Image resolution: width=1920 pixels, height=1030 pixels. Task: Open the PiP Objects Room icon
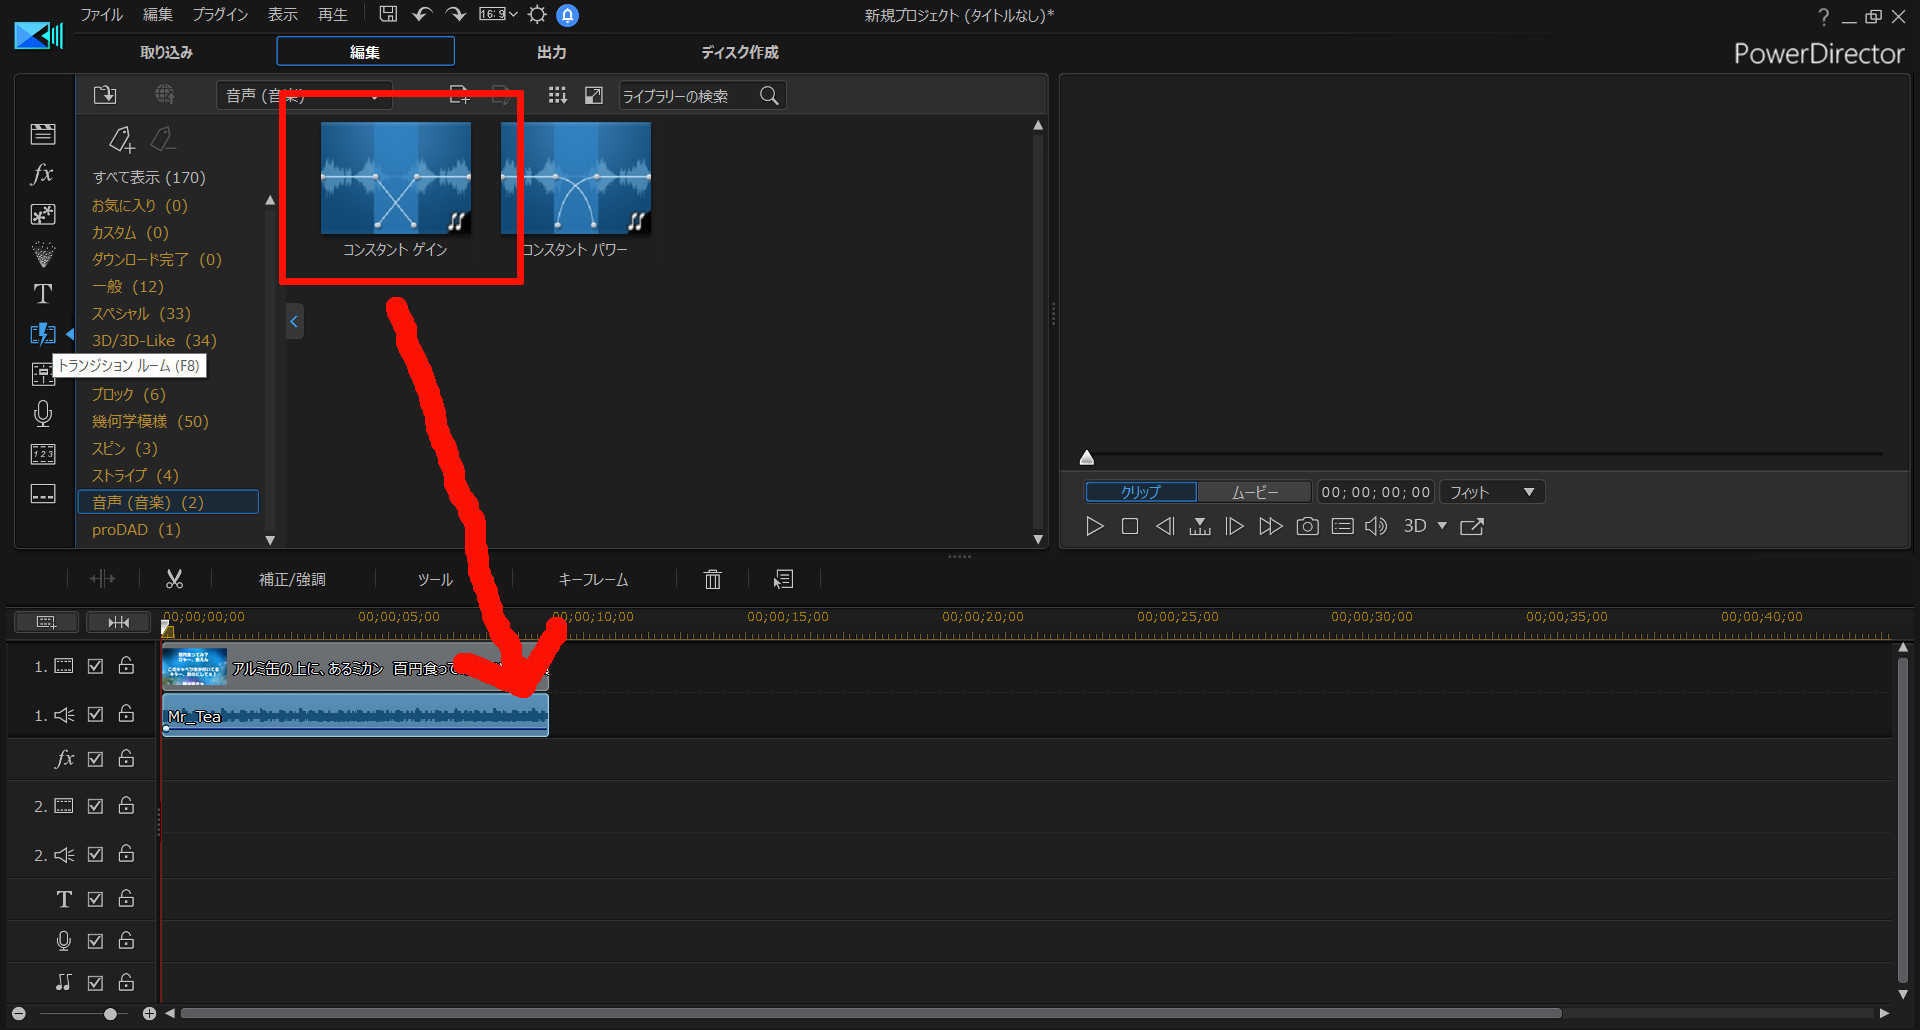43,214
